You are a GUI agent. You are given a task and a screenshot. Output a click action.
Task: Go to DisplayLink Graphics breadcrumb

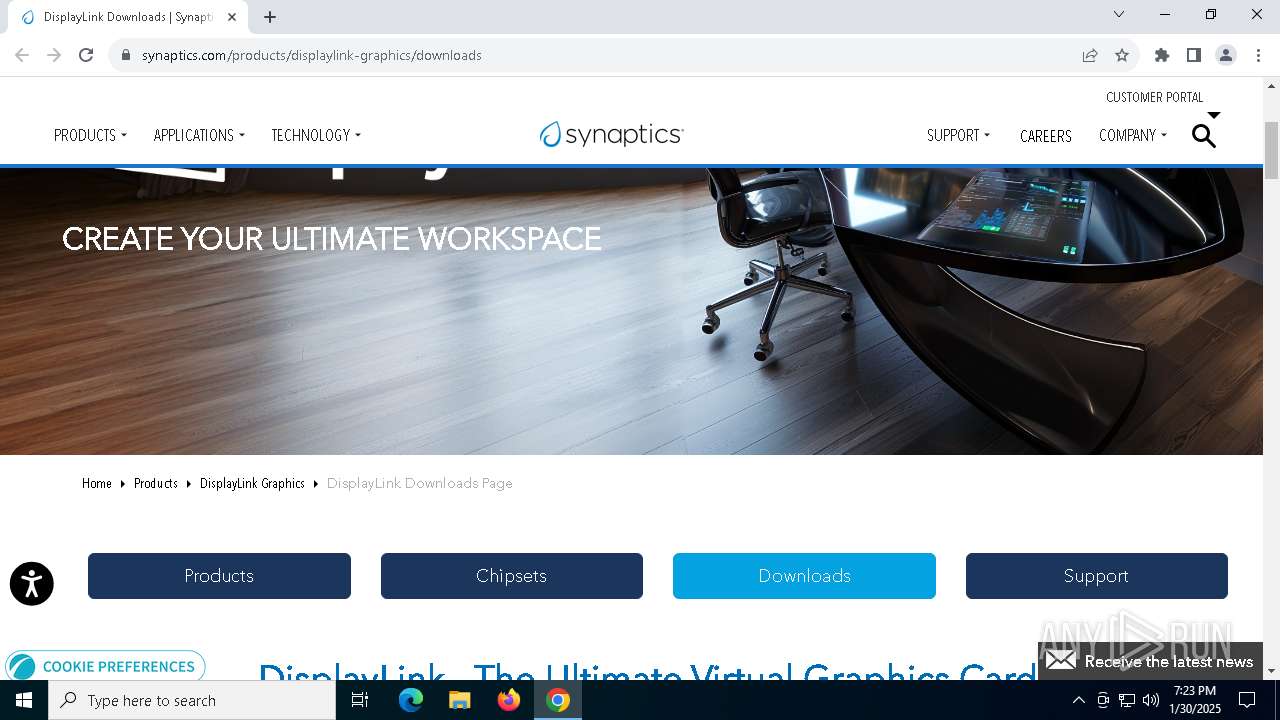[252, 483]
